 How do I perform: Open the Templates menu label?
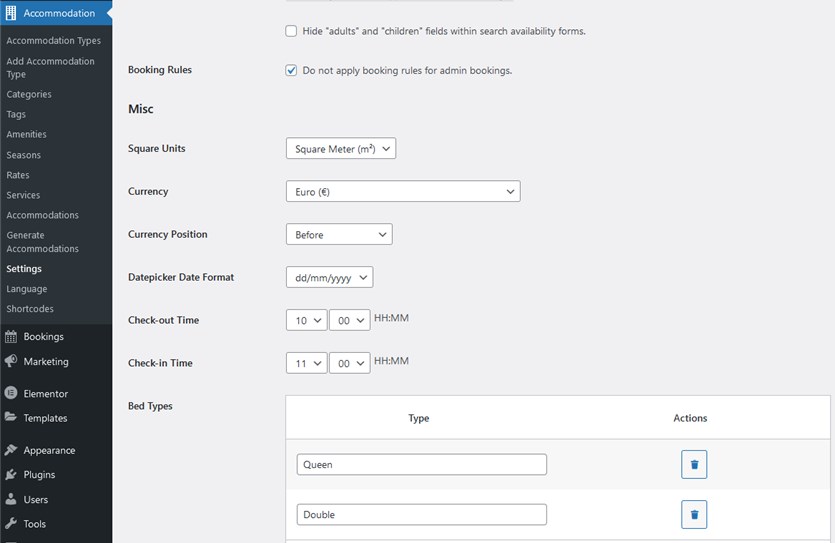point(45,418)
